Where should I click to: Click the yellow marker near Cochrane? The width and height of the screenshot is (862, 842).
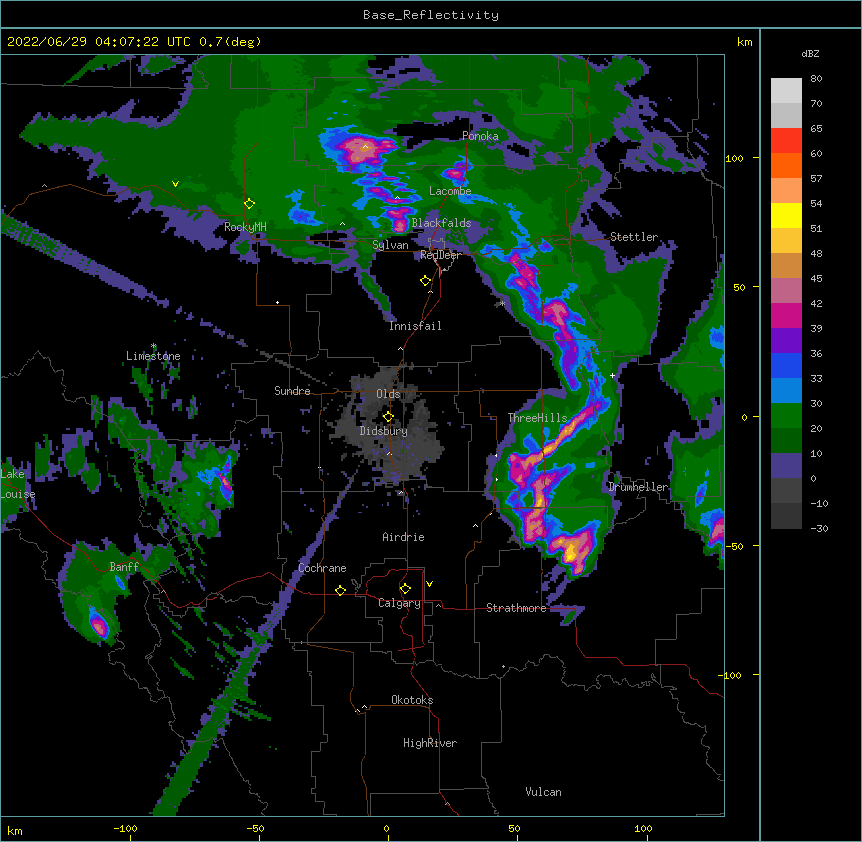[x=340, y=590]
